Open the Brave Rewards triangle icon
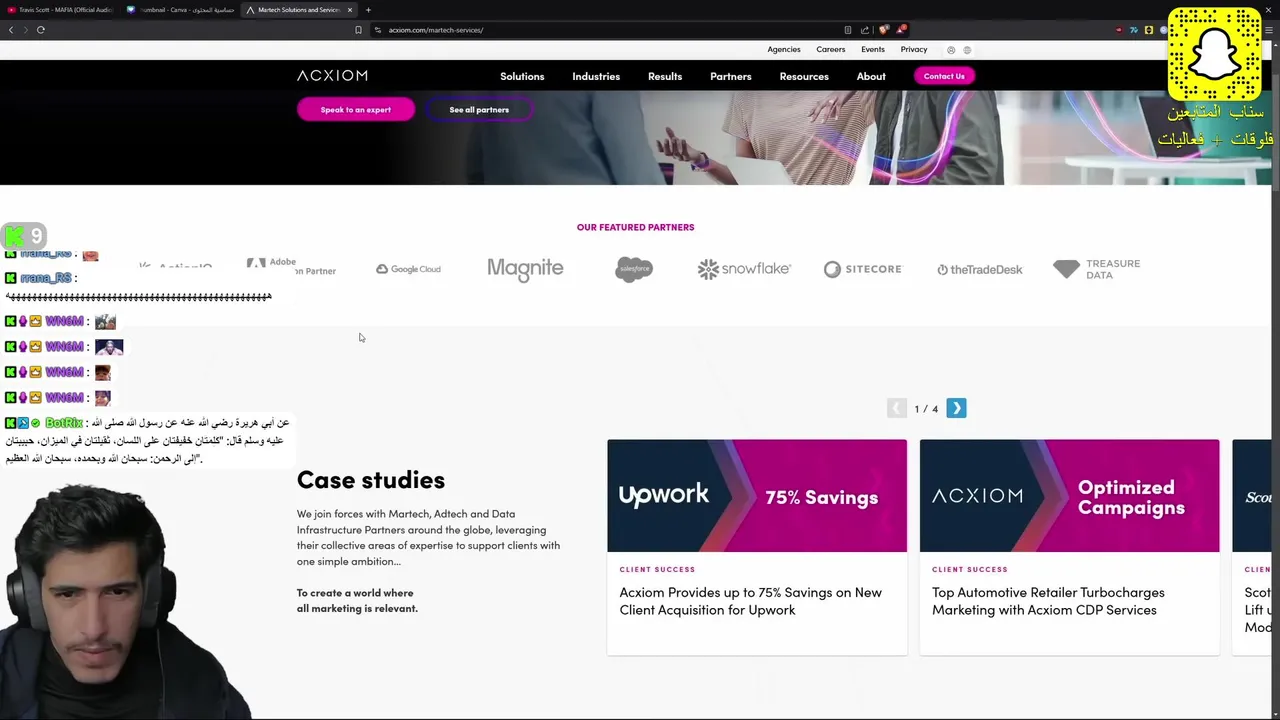1280x720 pixels. point(901,30)
